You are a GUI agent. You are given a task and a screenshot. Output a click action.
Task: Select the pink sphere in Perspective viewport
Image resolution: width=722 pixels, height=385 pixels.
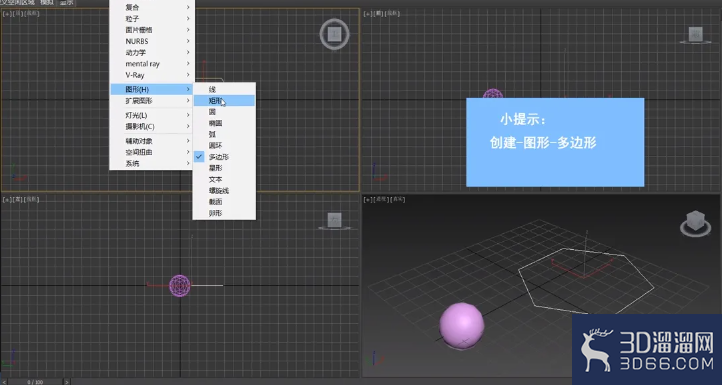click(x=461, y=326)
